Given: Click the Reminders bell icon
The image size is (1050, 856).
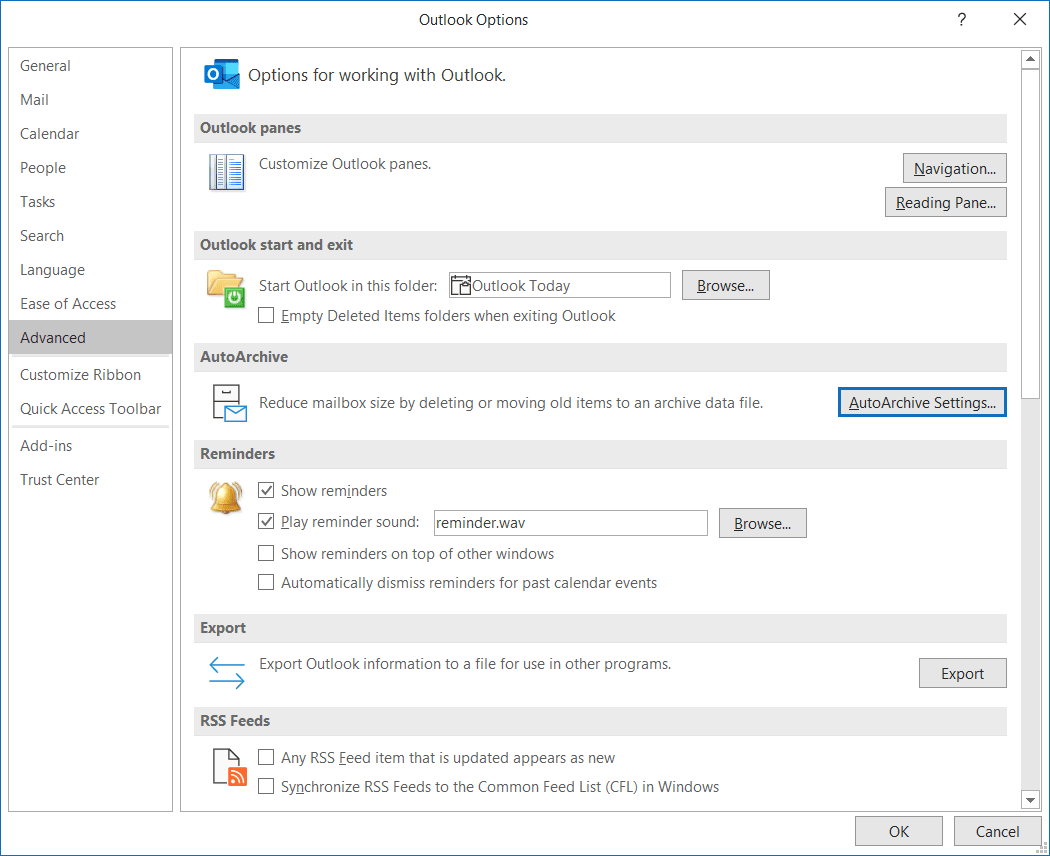Looking at the screenshot, I should (226, 498).
